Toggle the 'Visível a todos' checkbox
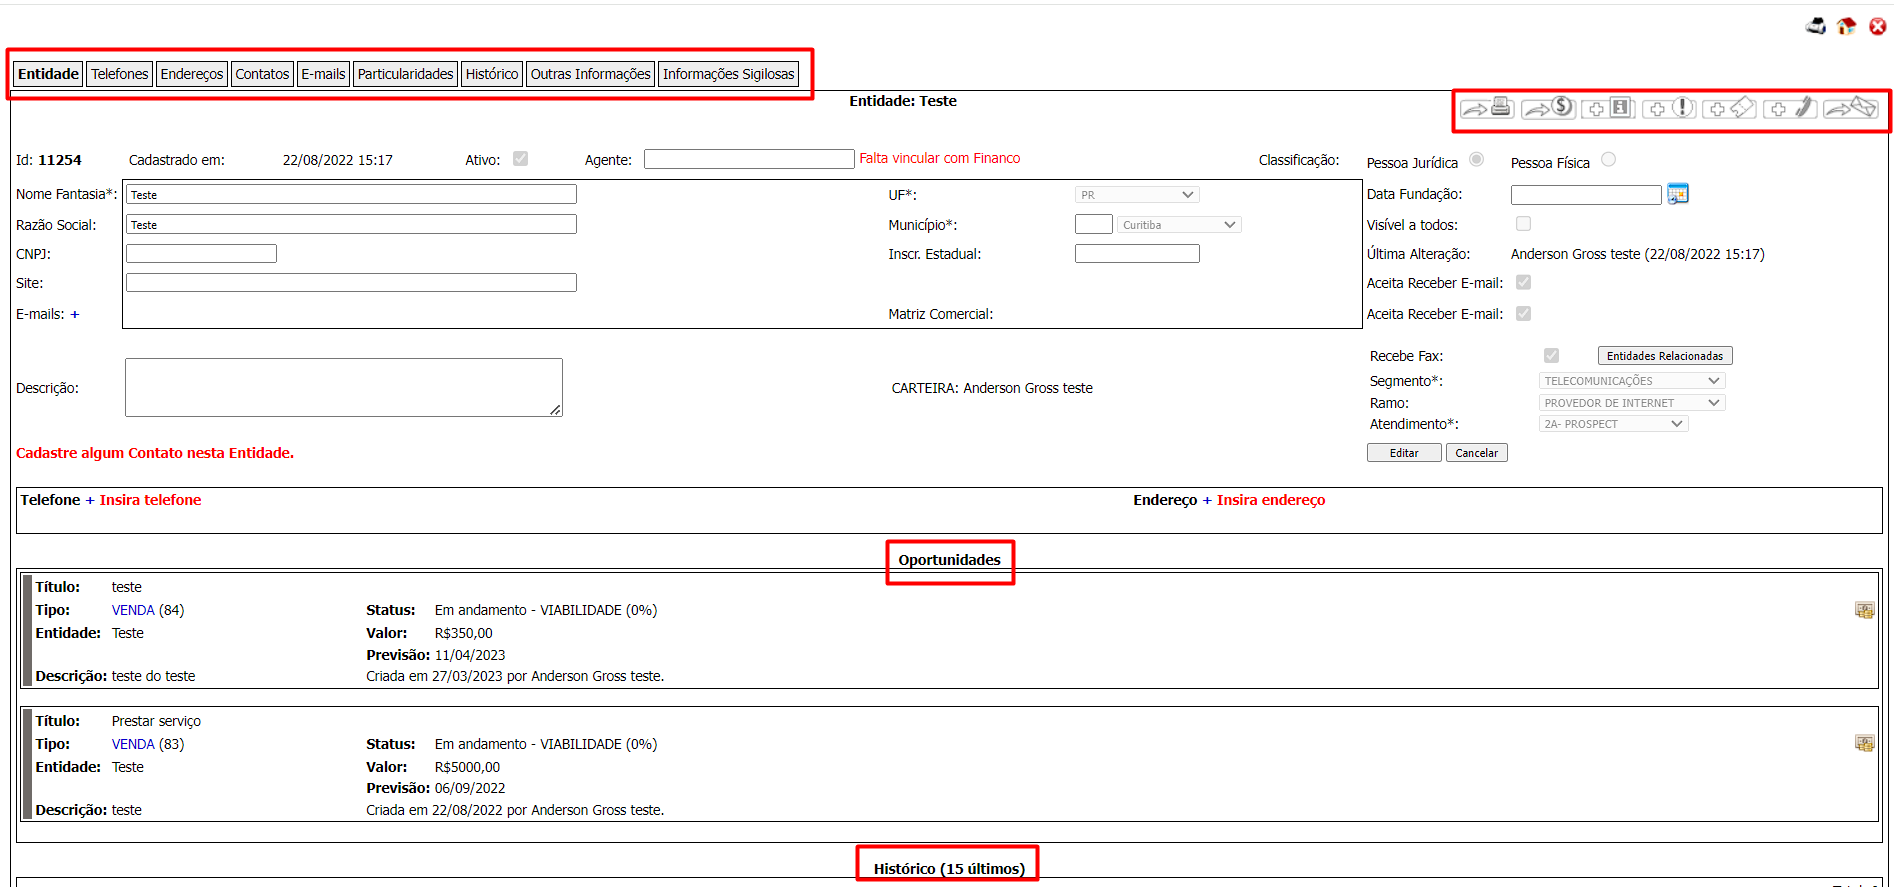The image size is (1894, 887). tap(1523, 224)
